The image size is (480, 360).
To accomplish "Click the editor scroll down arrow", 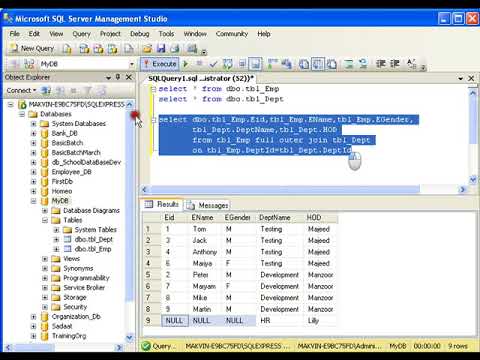I will pyautogui.click(x=473, y=180).
